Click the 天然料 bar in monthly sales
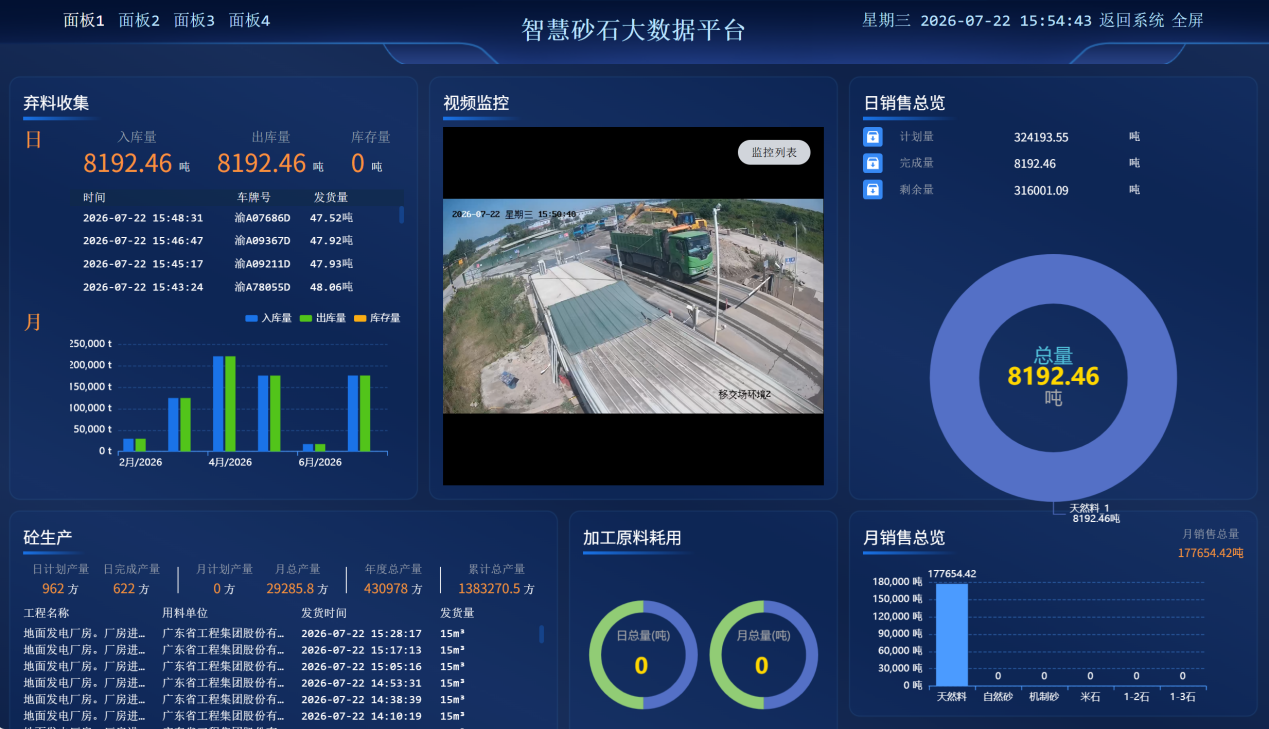 click(951, 634)
